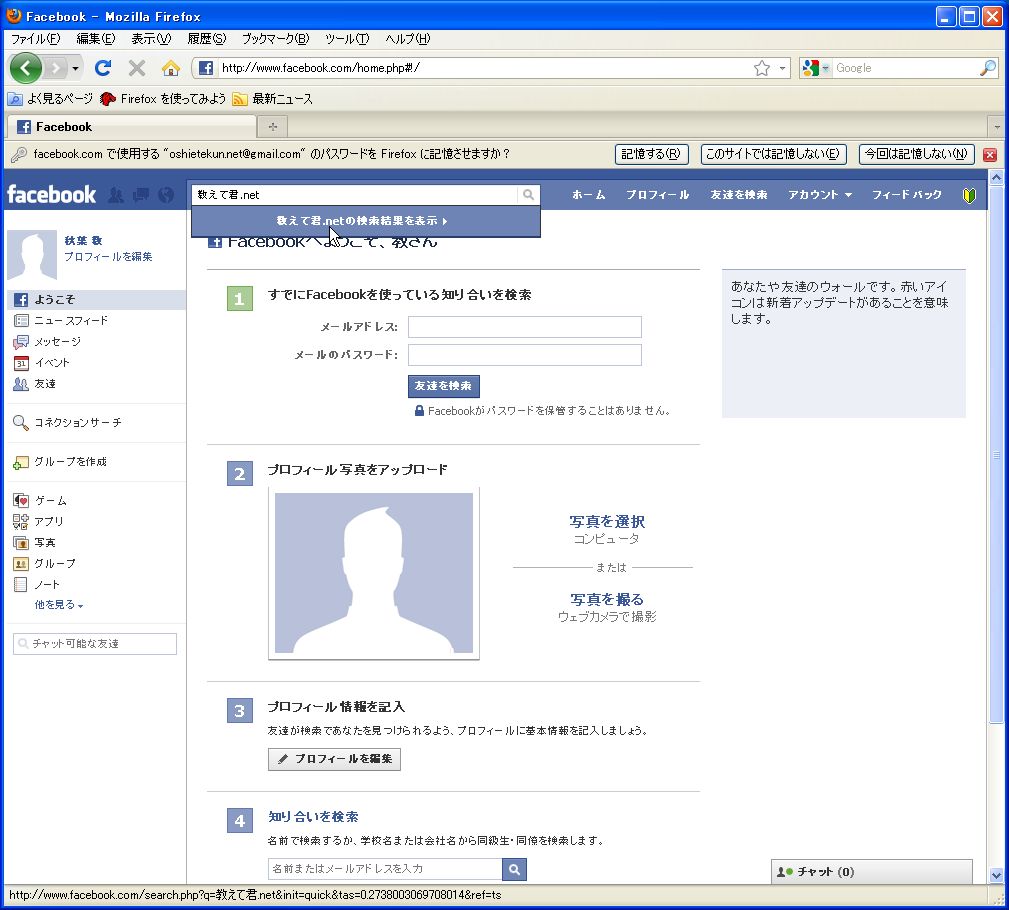1009x910 pixels.
Task: Go to the Firefox home page icon
Action: [x=171, y=68]
